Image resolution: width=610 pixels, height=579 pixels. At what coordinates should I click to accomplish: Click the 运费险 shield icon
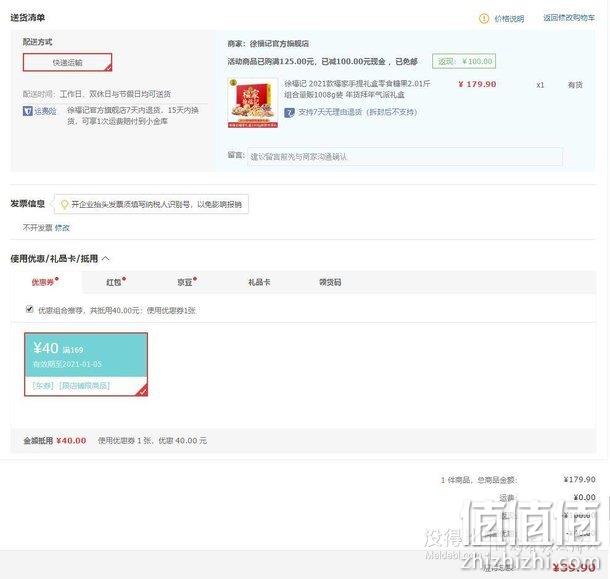28,111
